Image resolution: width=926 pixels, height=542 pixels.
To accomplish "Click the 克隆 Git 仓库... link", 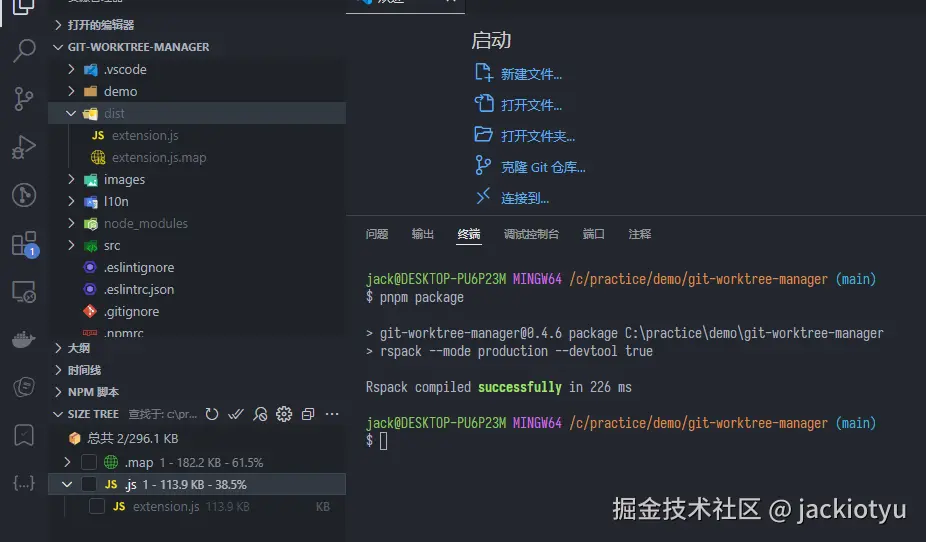I will pos(543,167).
